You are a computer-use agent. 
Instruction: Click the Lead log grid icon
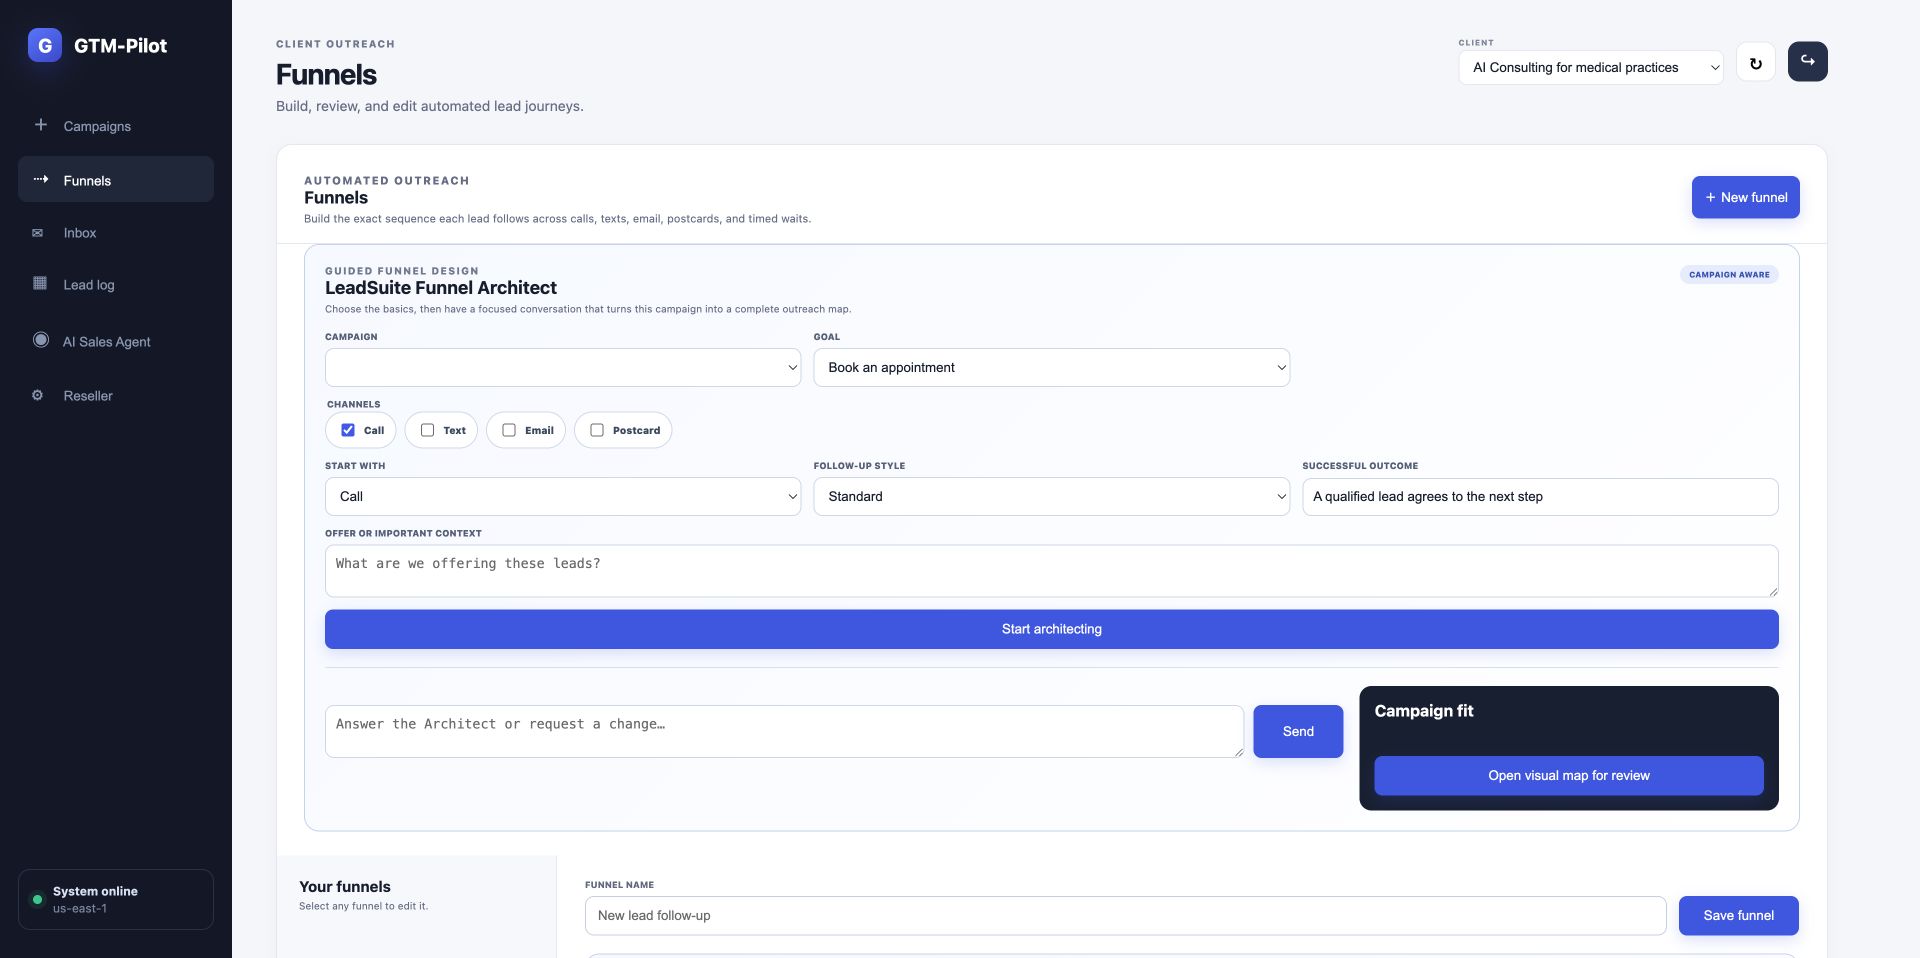[x=40, y=284]
